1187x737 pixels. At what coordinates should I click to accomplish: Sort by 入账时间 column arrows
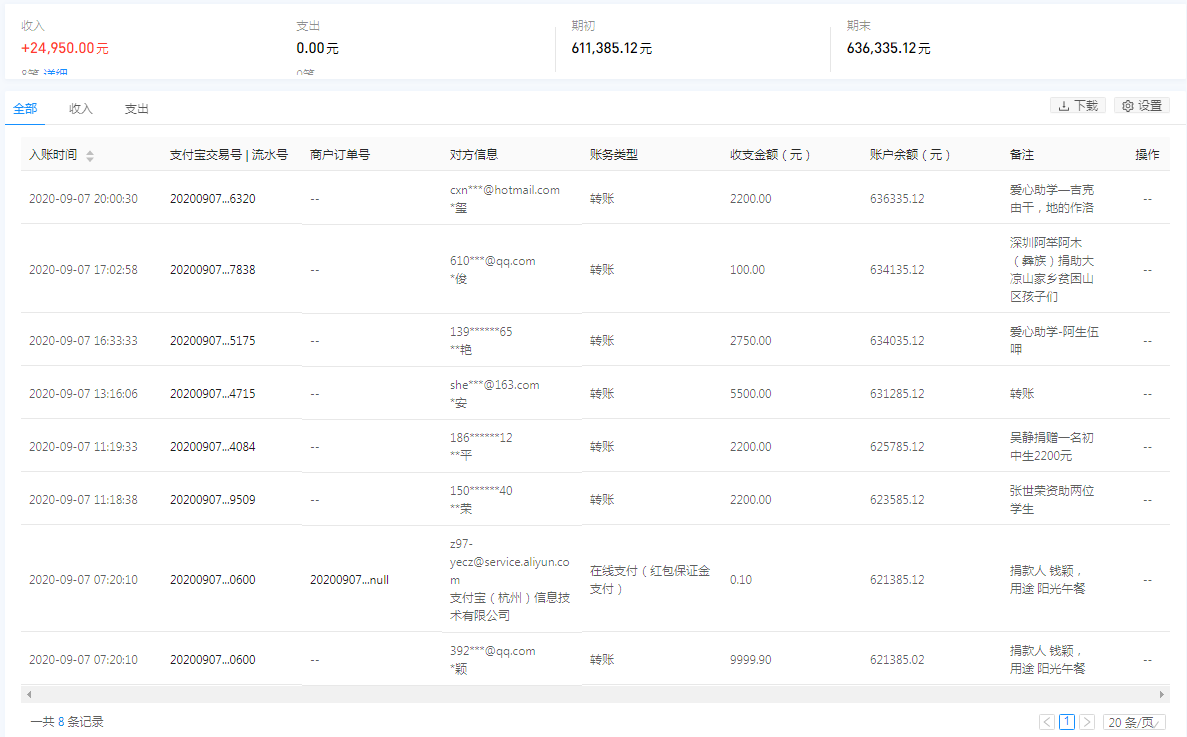click(x=90, y=156)
